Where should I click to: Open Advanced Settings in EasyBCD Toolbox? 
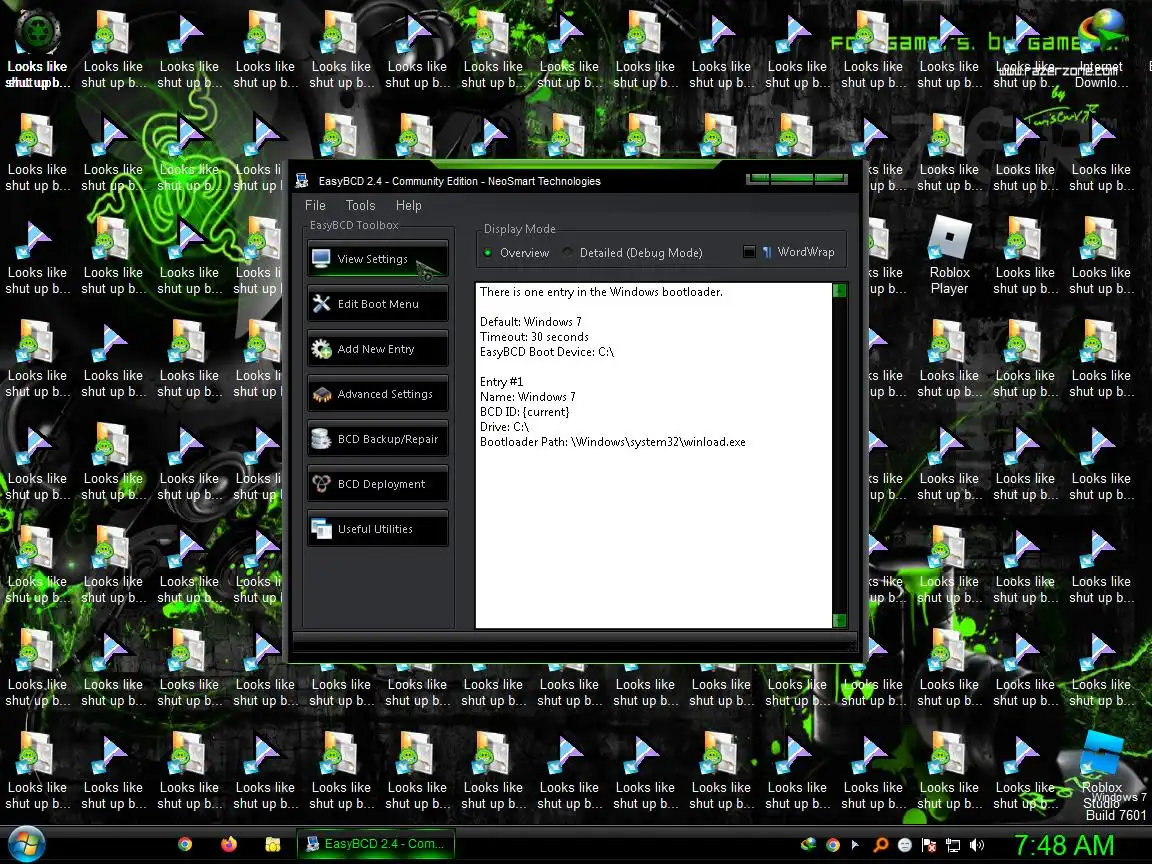(x=378, y=394)
